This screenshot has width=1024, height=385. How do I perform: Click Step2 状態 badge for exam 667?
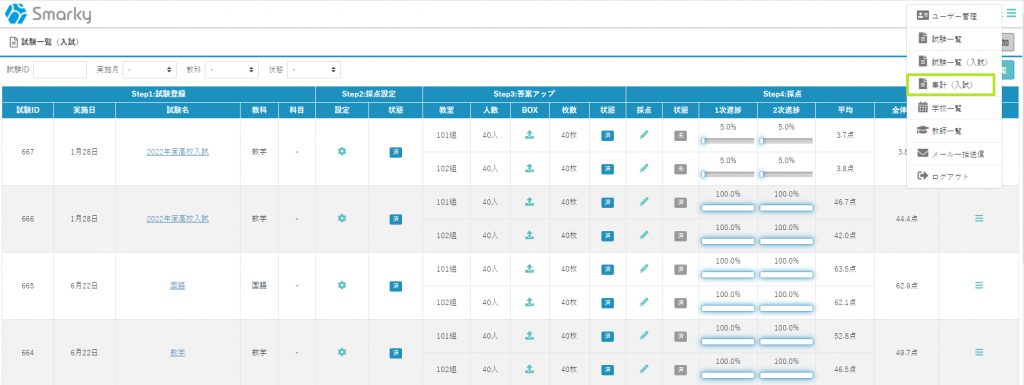pyautogui.click(x=395, y=152)
